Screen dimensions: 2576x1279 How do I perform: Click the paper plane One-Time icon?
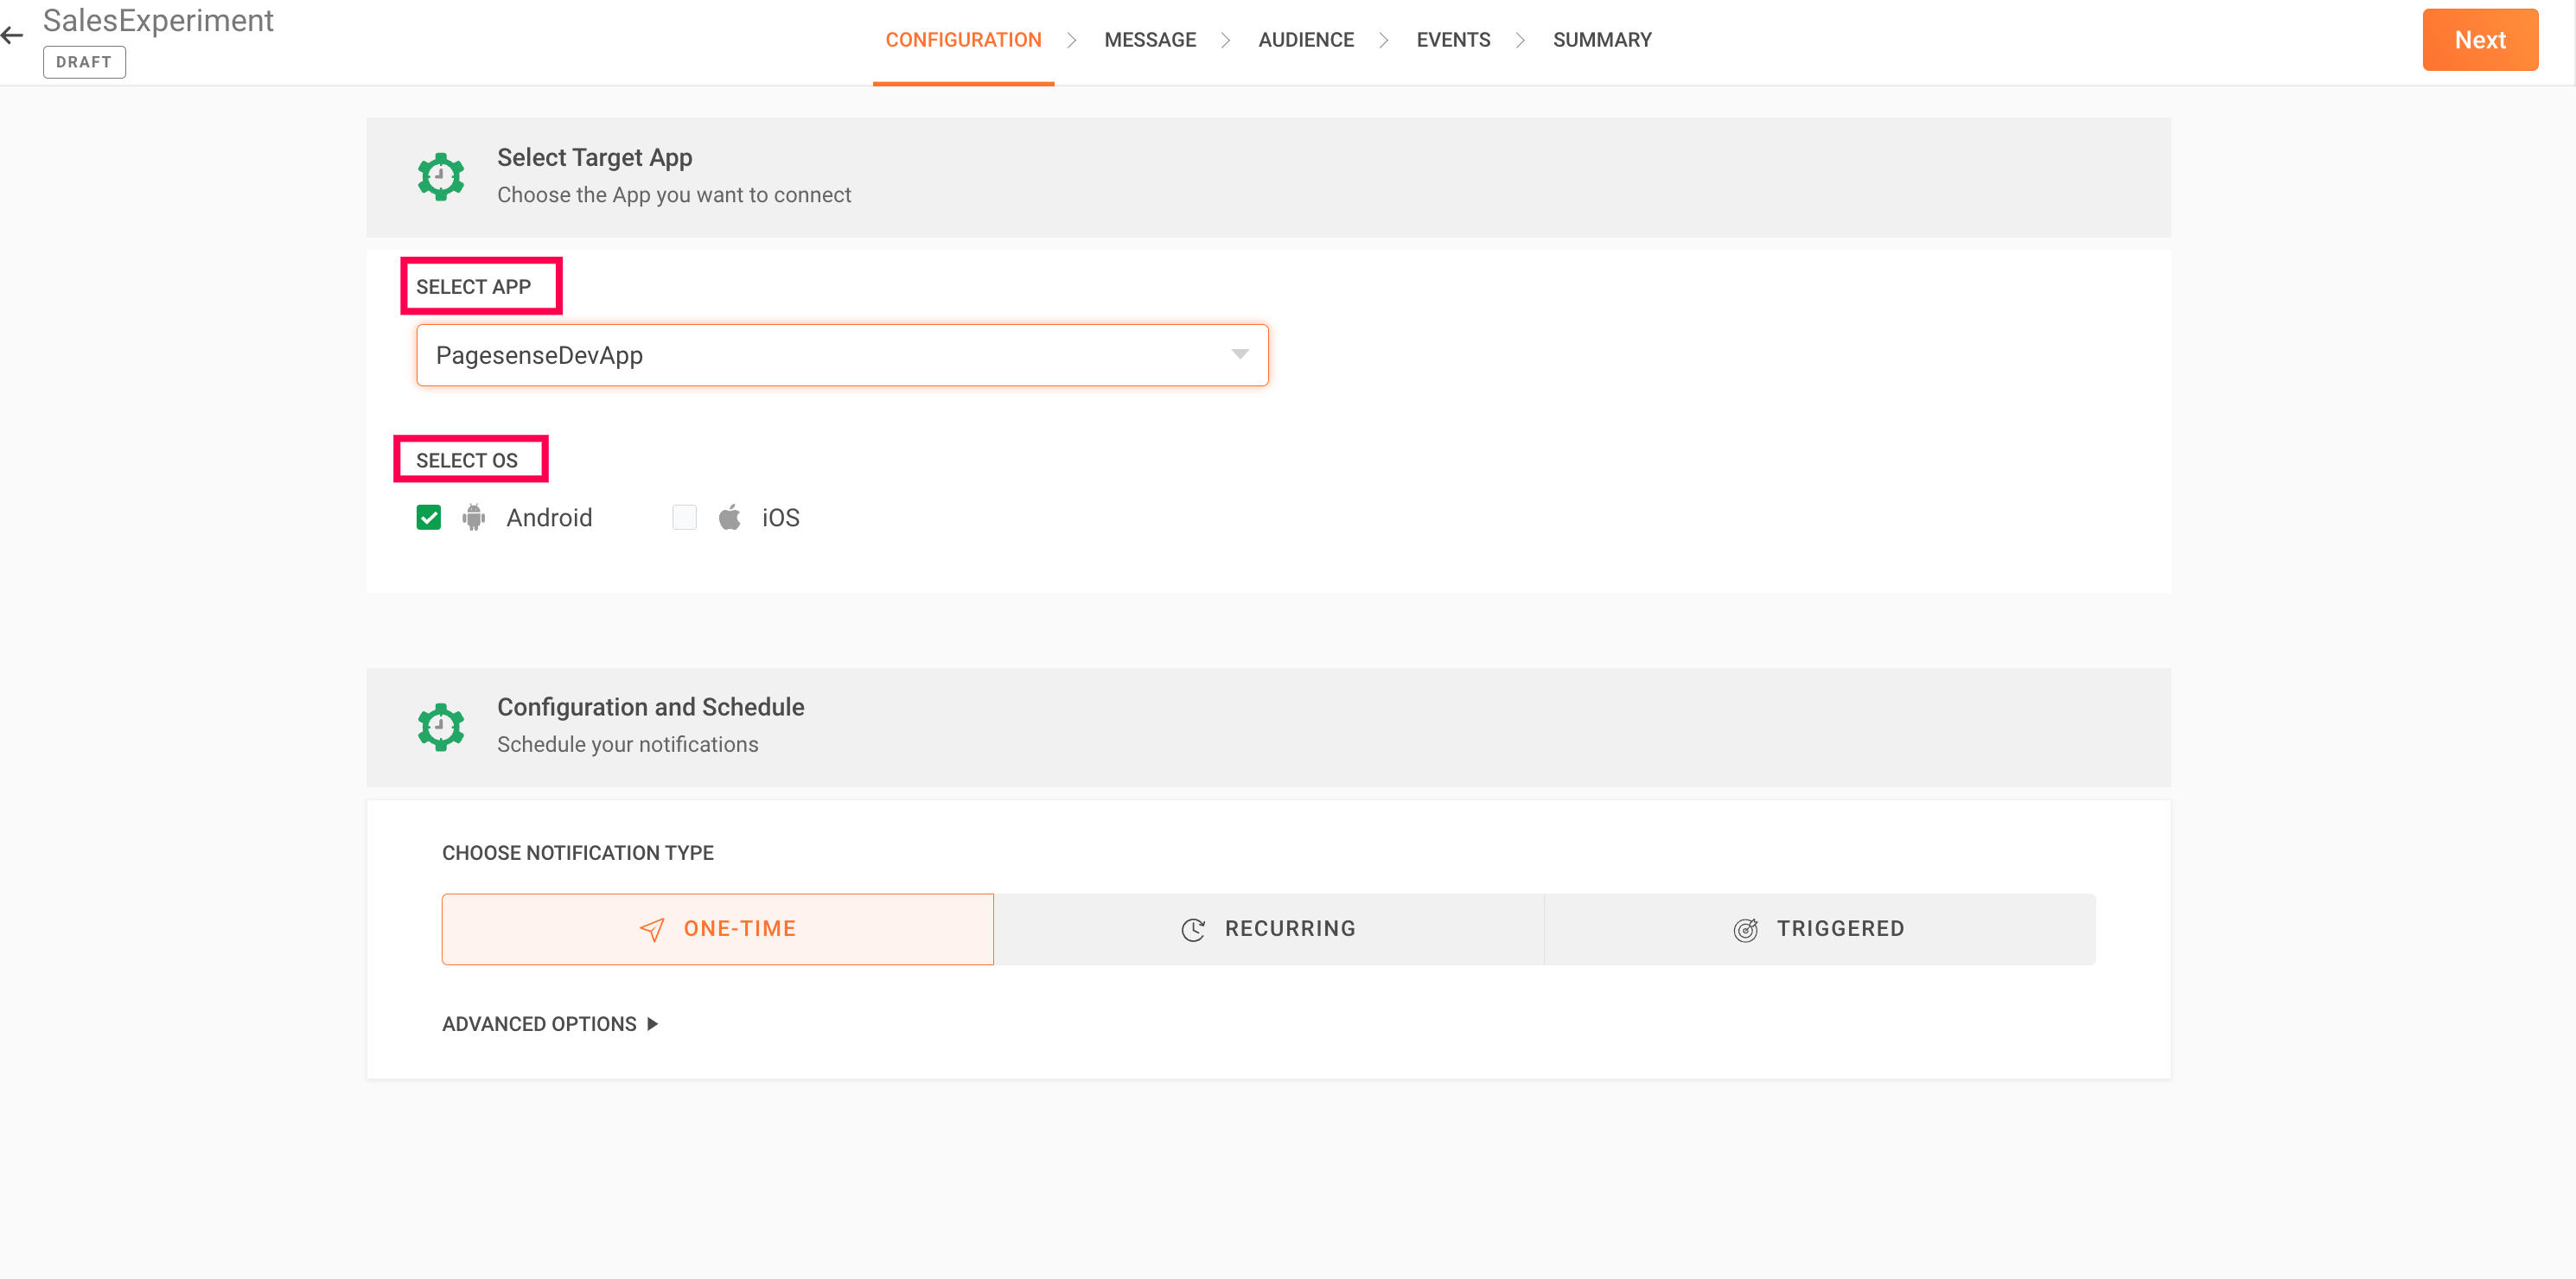coord(652,929)
